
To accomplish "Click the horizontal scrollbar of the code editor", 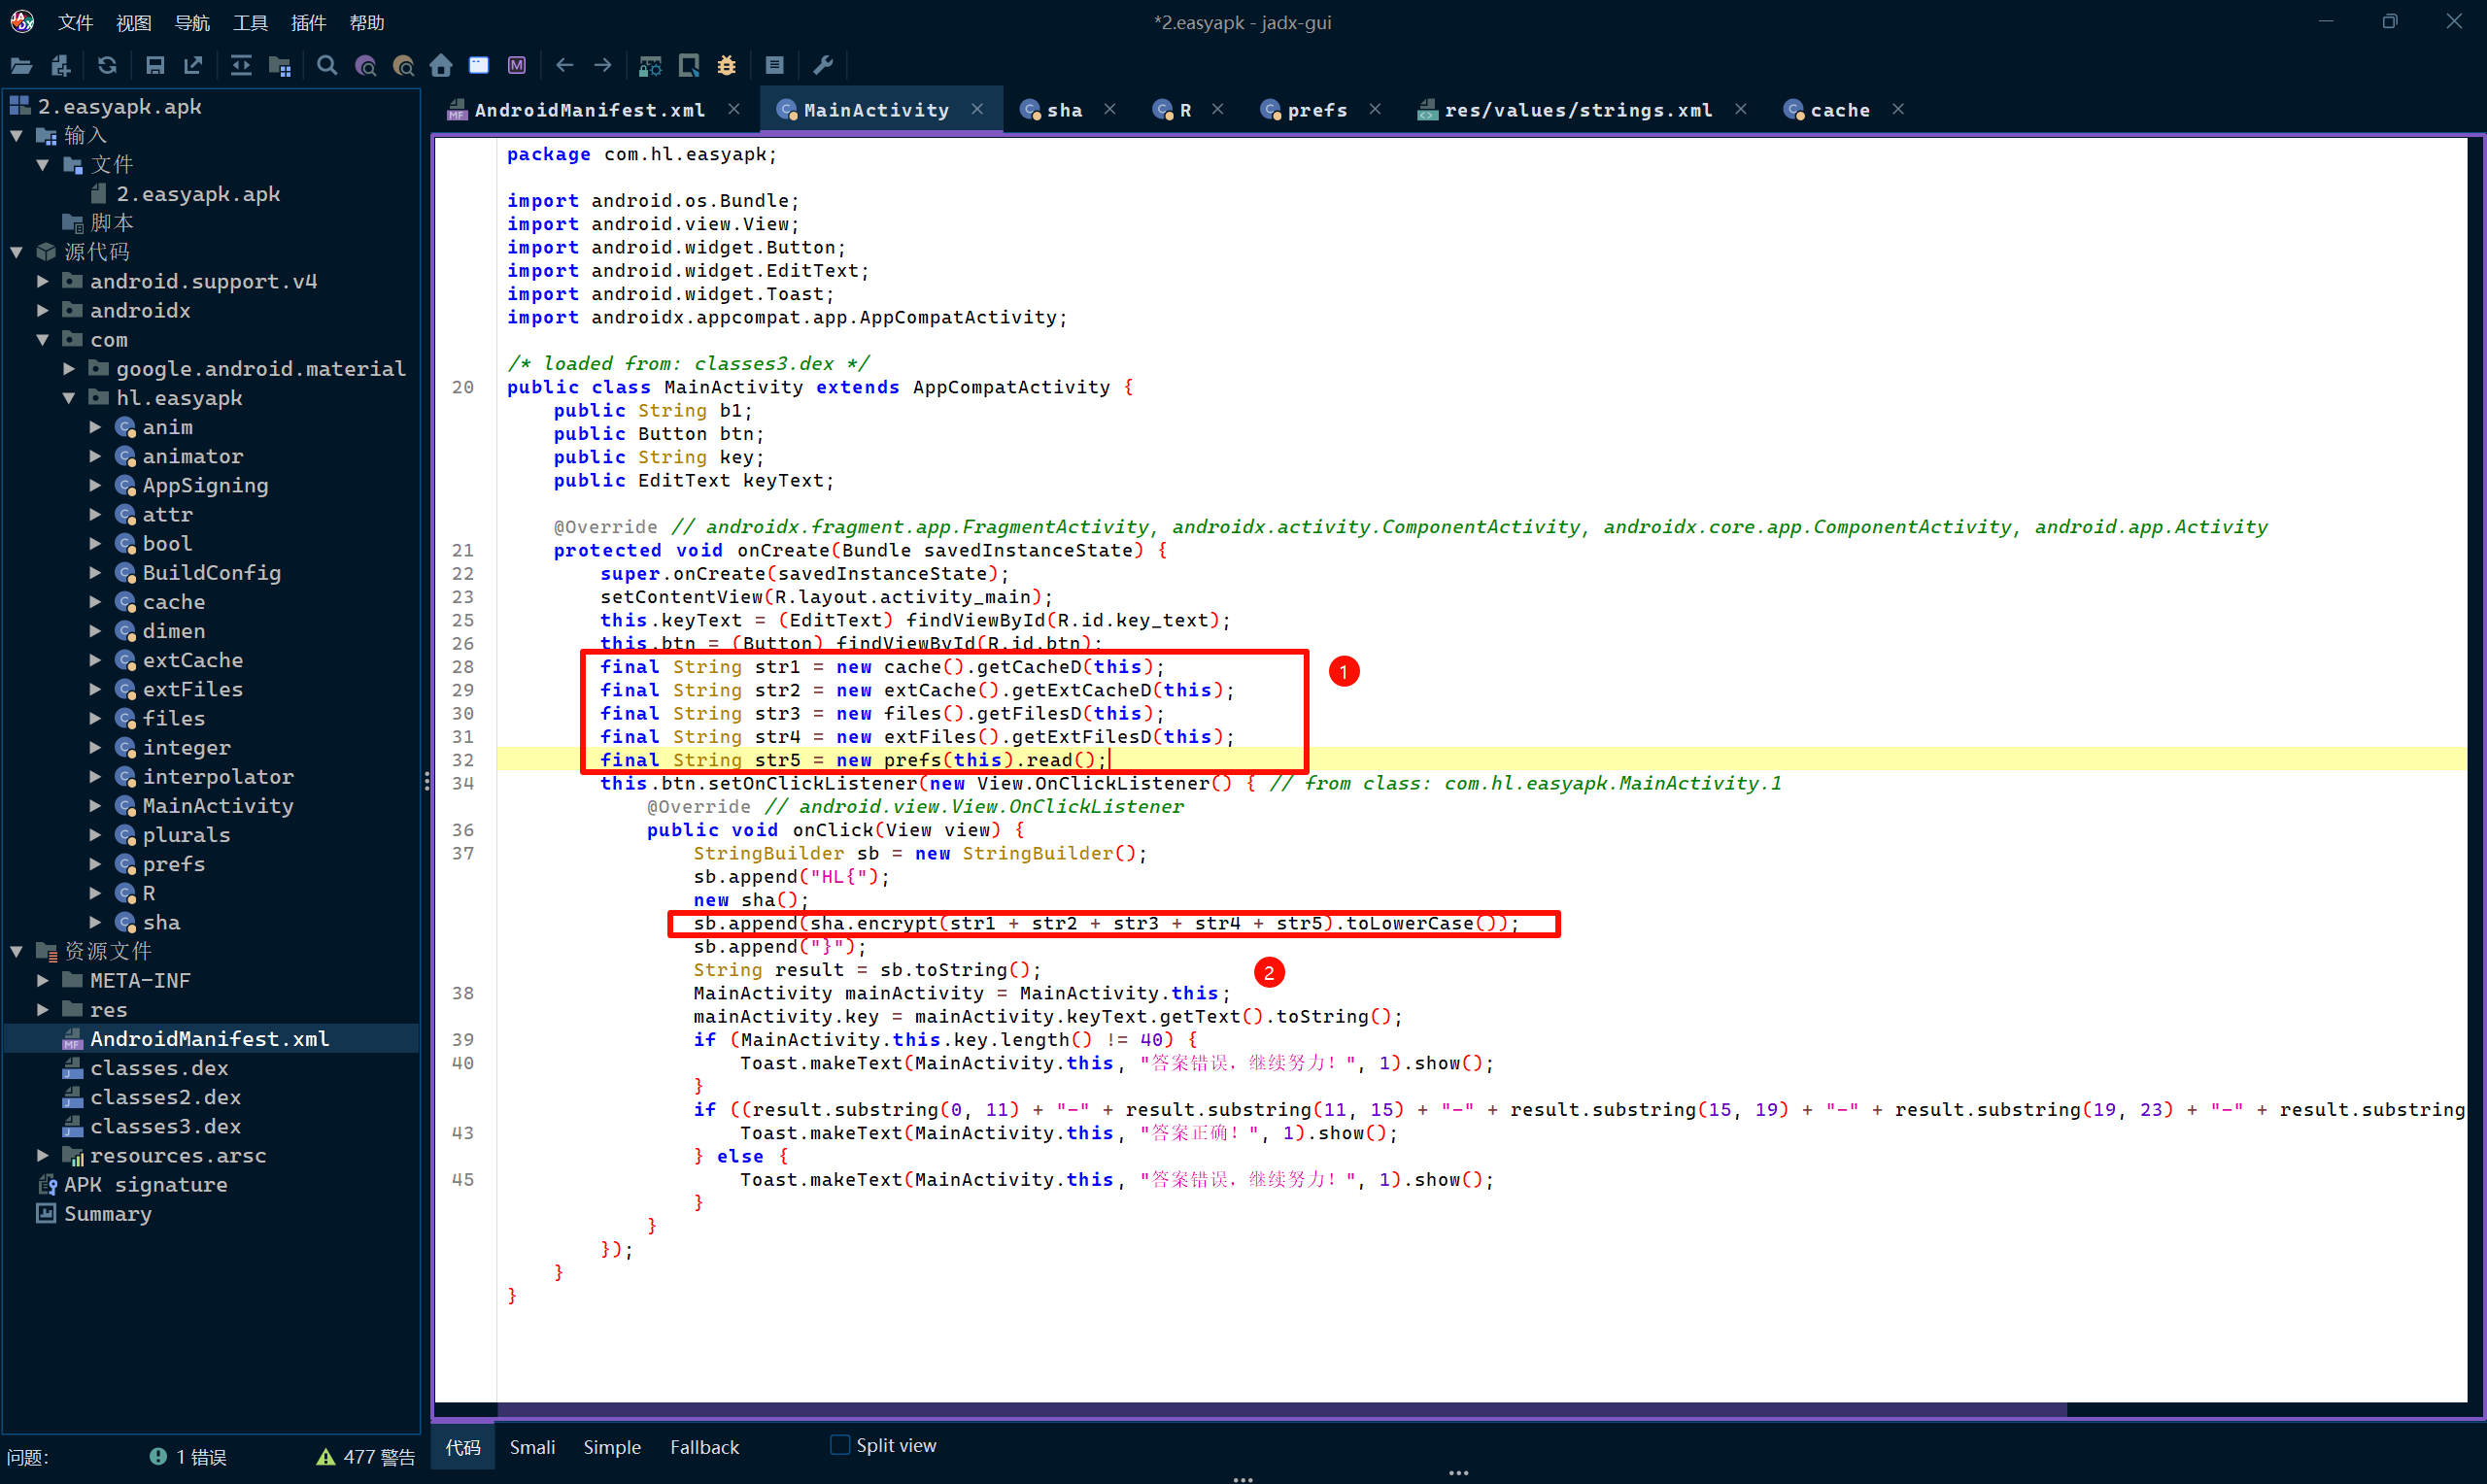I will click(x=1281, y=1410).
